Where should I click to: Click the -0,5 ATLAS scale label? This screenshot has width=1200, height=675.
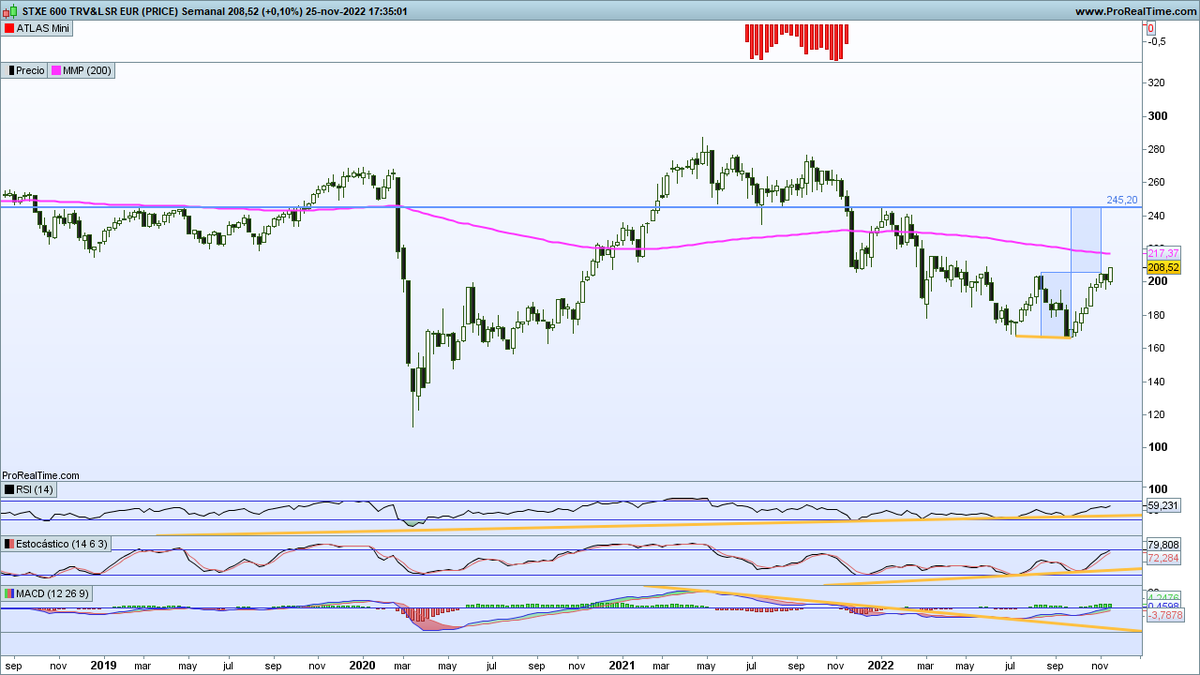point(1157,41)
